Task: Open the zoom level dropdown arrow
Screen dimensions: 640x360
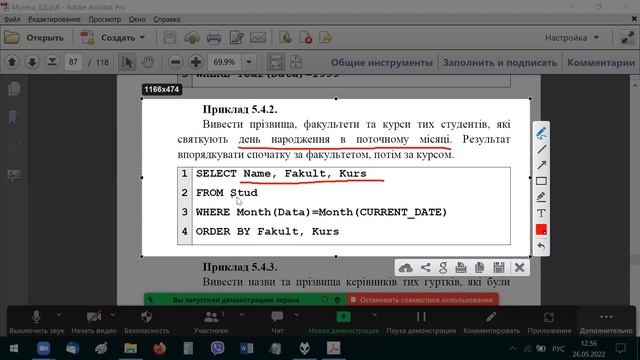Action: (249, 62)
